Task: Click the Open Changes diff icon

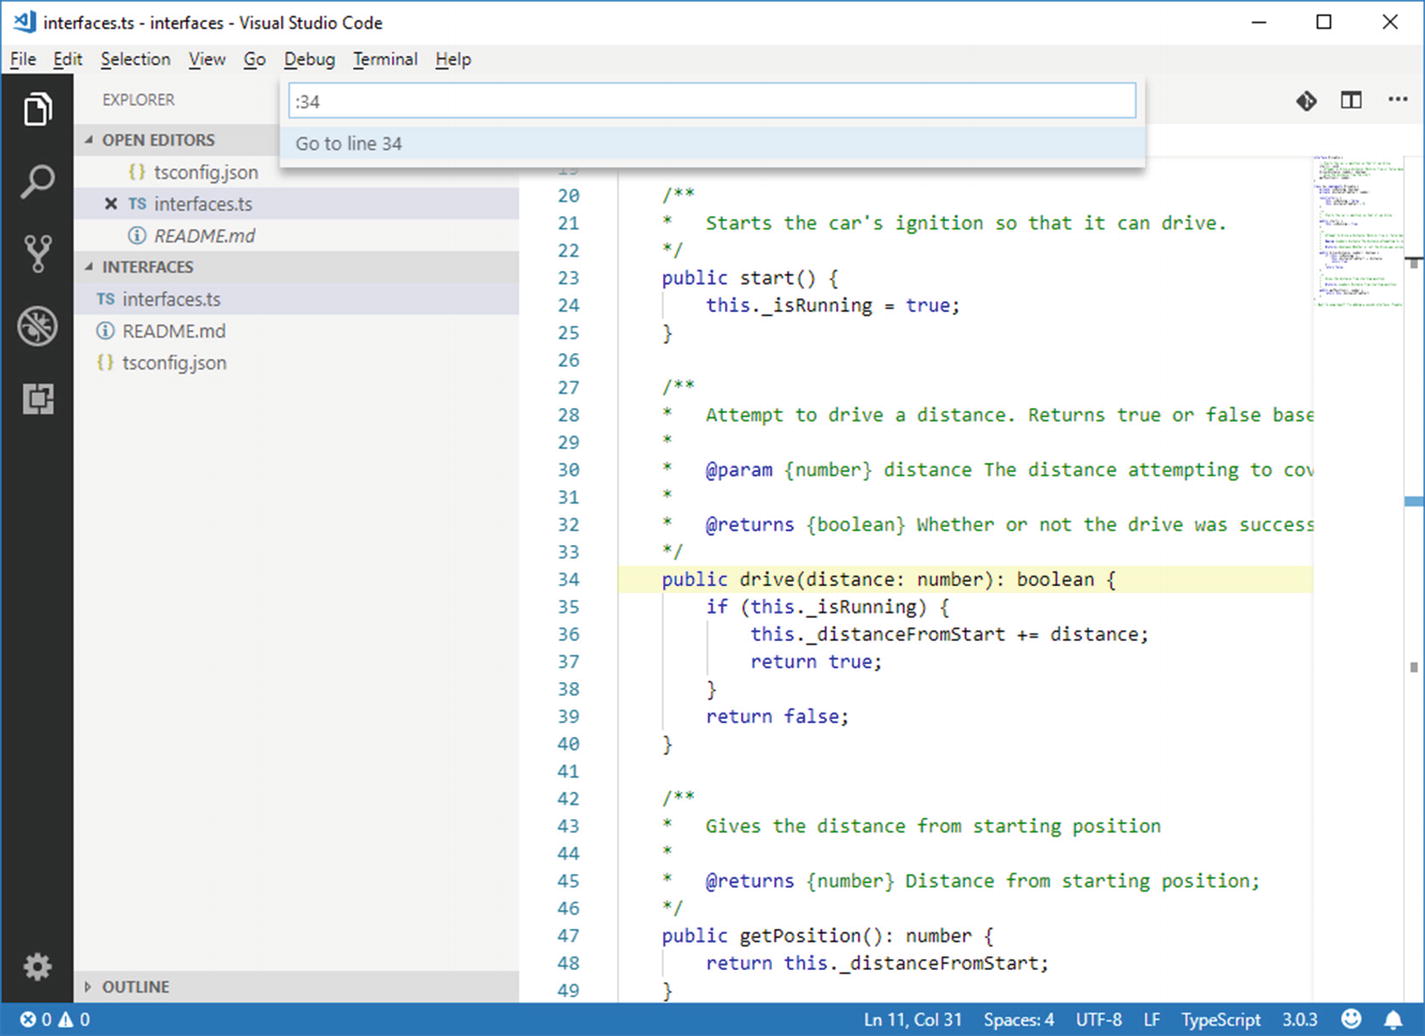Action: pos(1306,100)
